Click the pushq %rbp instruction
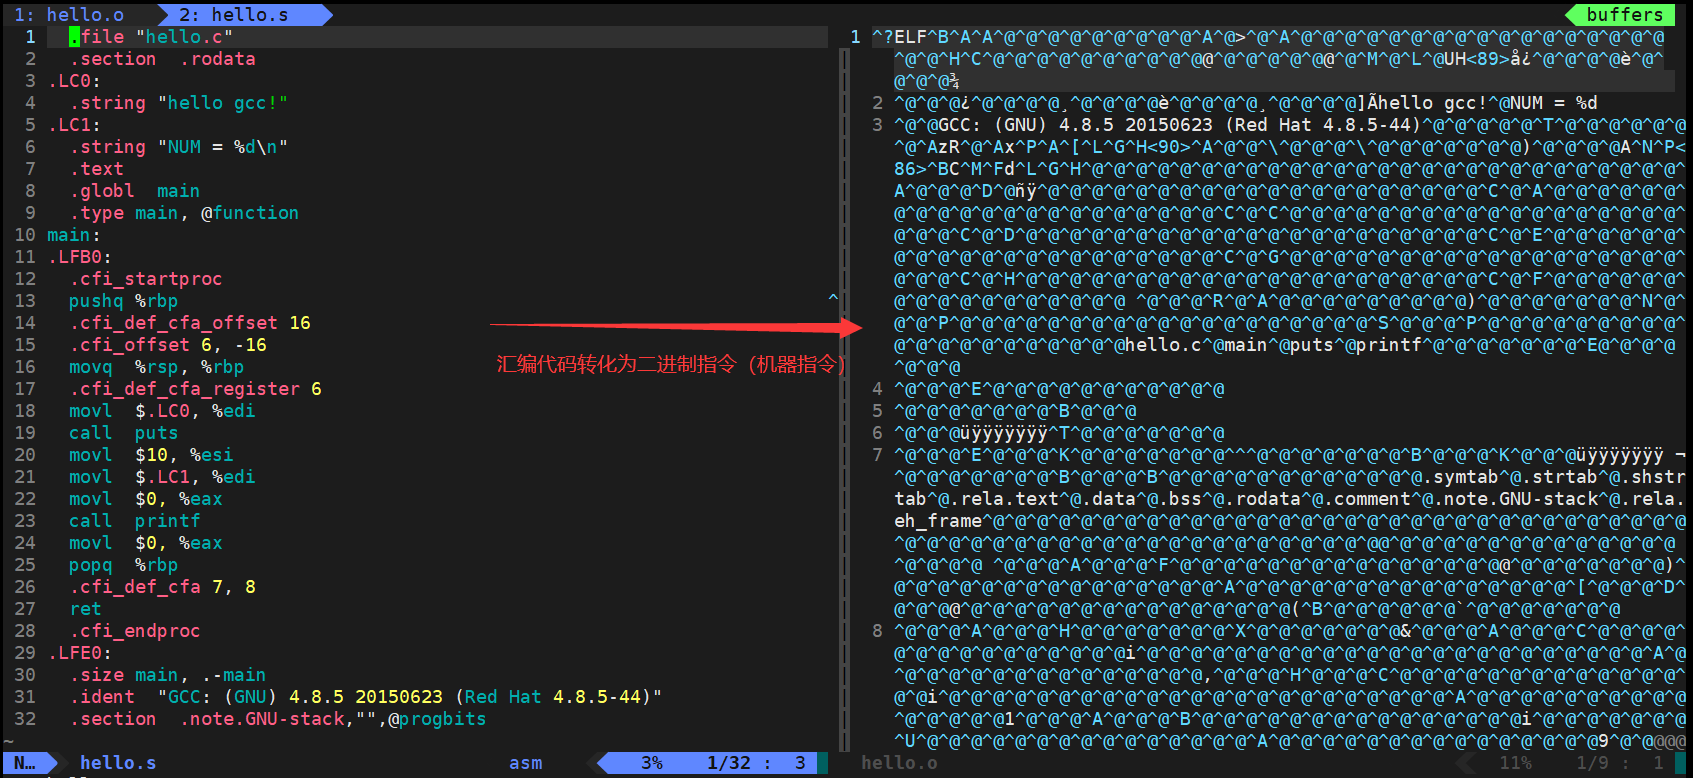This screenshot has width=1693, height=778. click(123, 301)
